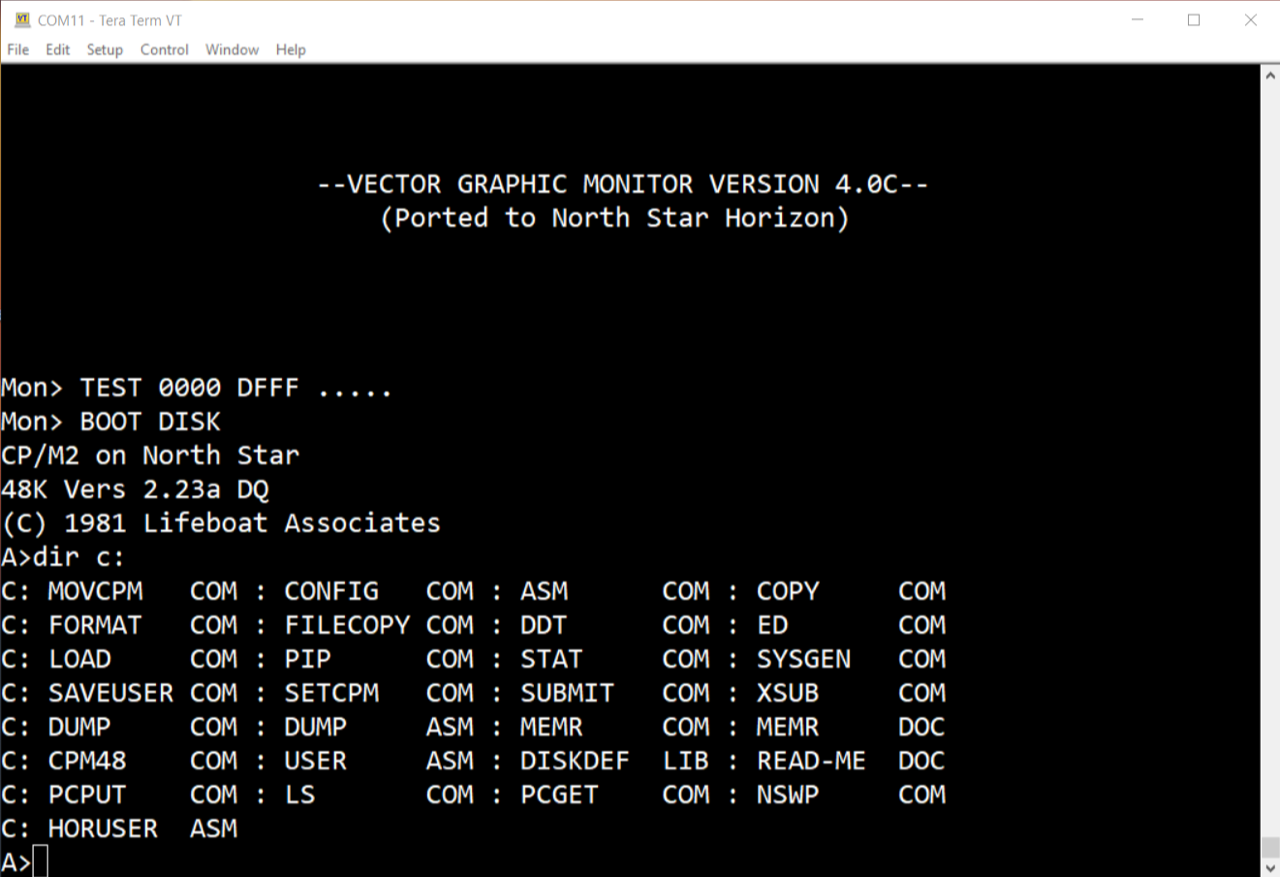Close the Tera Term window
The image size is (1280, 877).
coord(1250,20)
